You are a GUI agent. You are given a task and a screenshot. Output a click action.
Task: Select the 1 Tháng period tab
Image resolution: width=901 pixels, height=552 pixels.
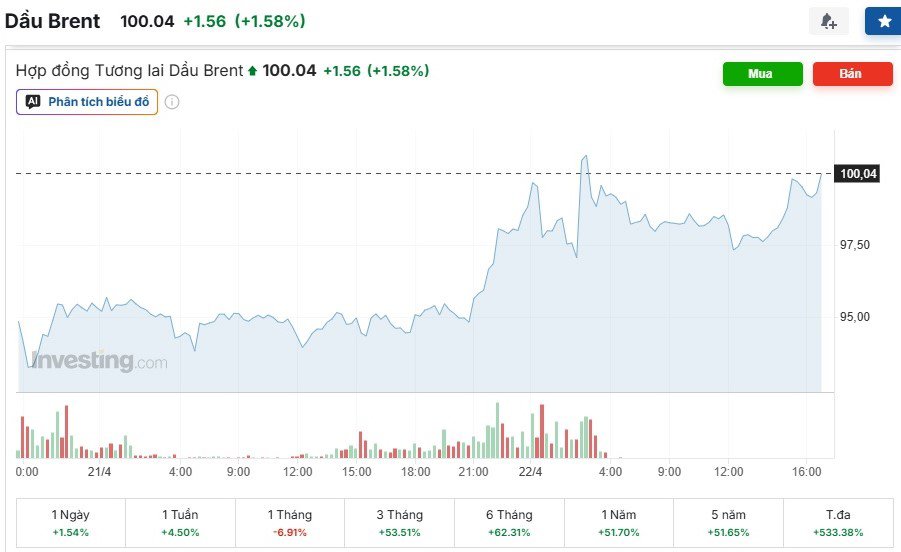[290, 523]
